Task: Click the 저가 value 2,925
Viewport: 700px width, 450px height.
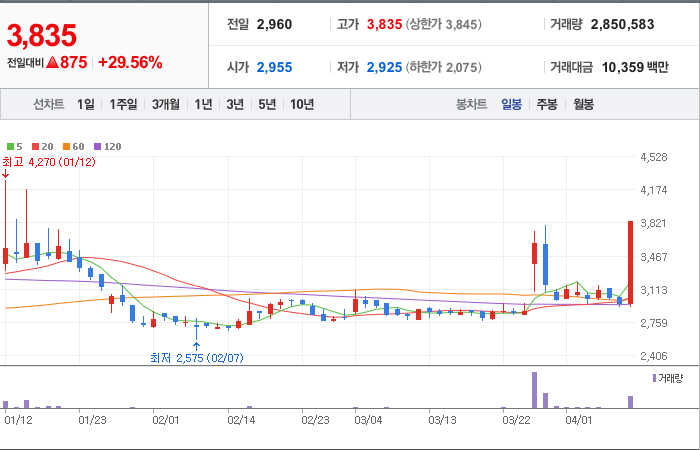Action: [x=384, y=67]
